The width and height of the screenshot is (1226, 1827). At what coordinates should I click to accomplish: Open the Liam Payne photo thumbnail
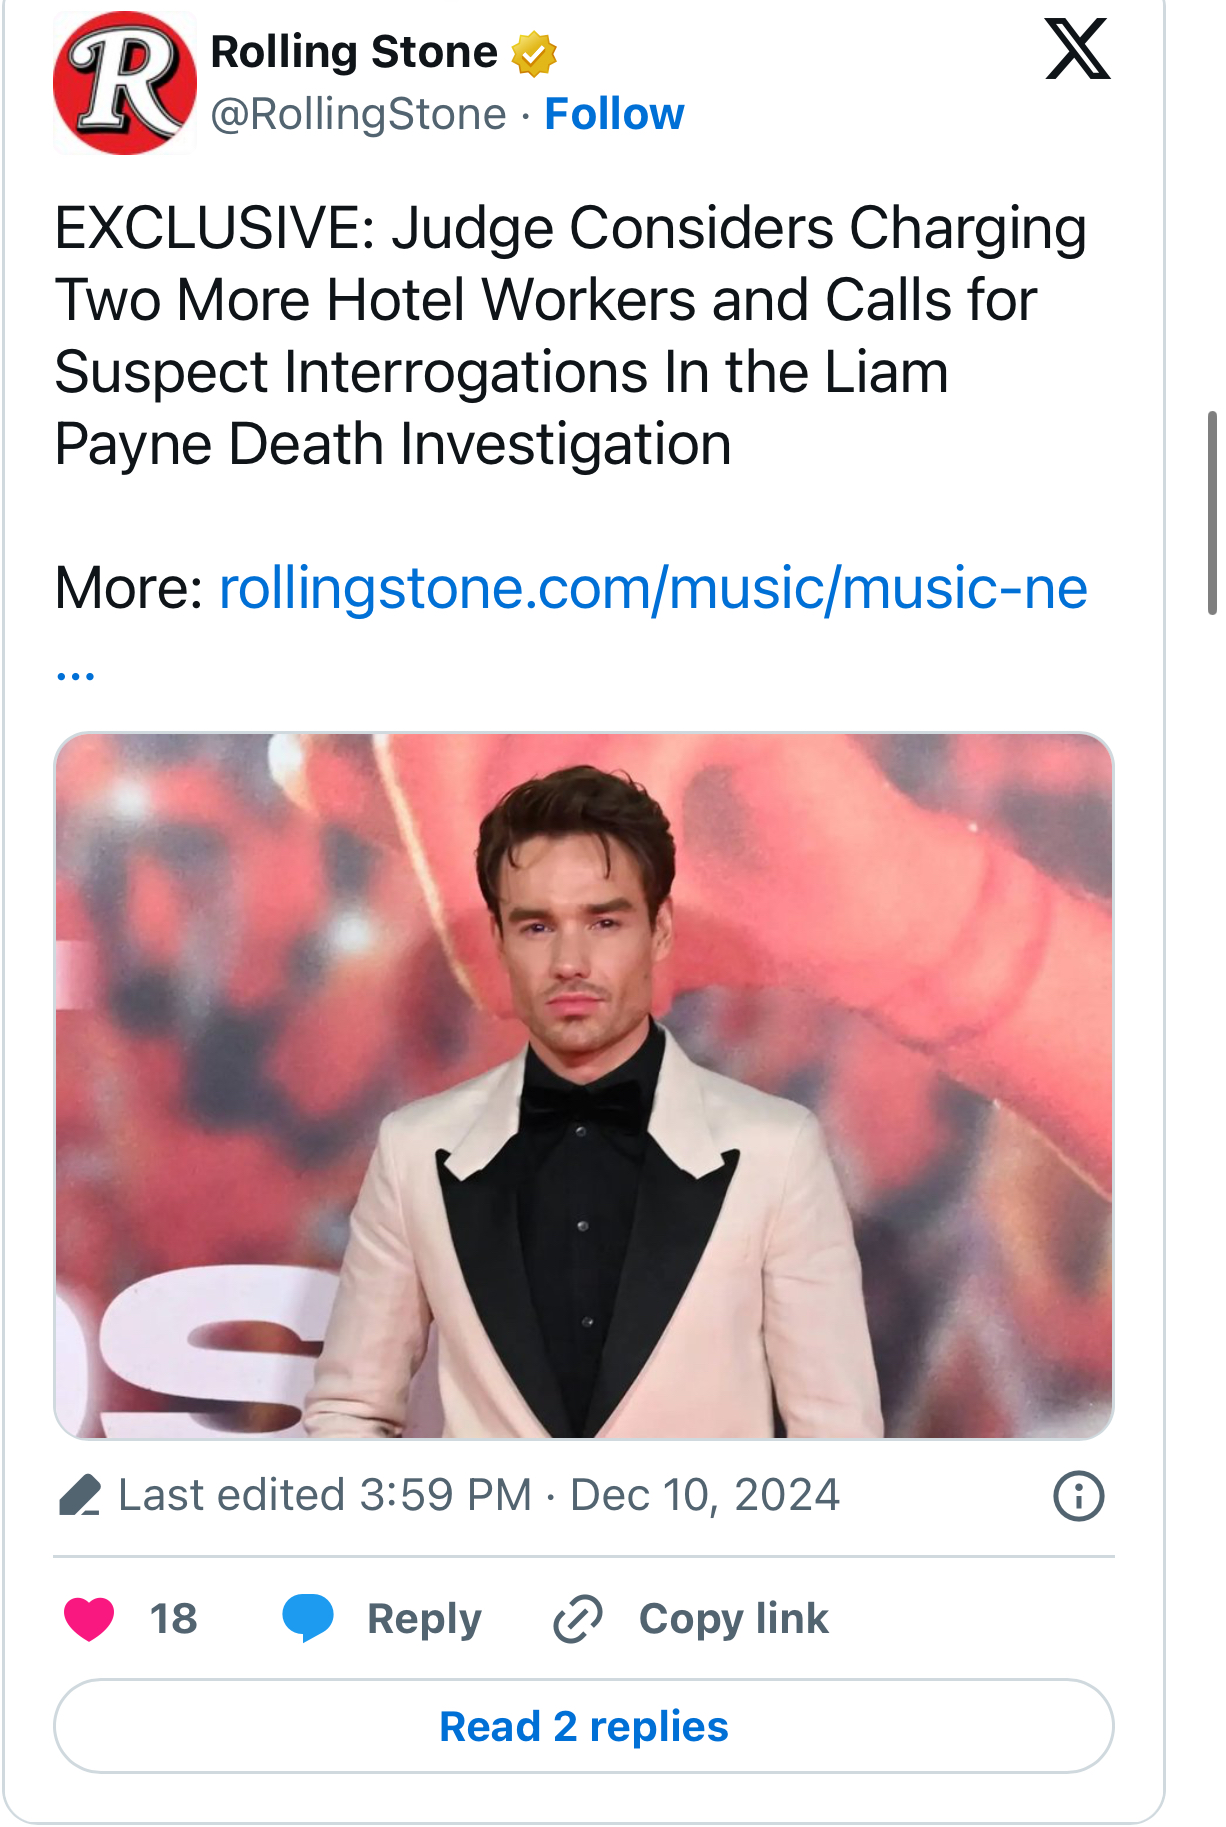(x=584, y=1085)
